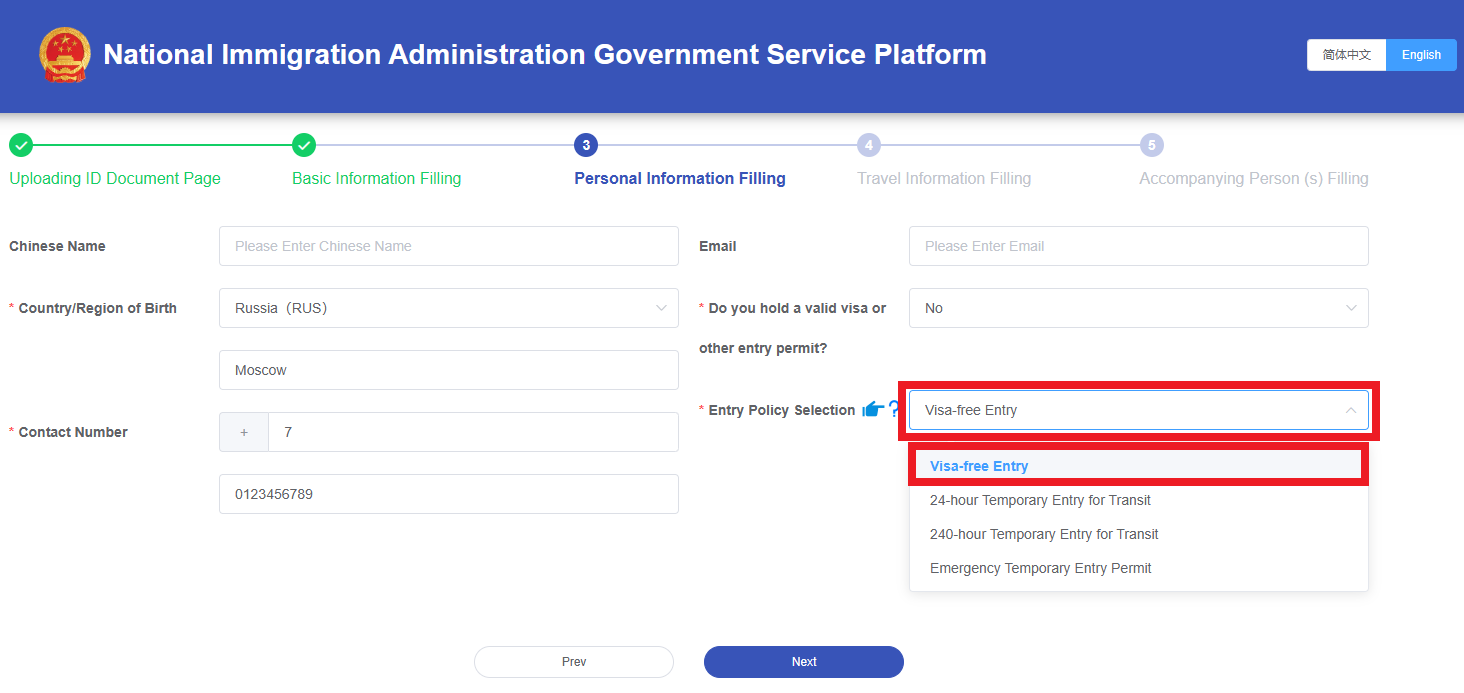Viewport: 1464px width, 693px height.
Task: Switch language to 简体中文
Action: tap(1346, 55)
